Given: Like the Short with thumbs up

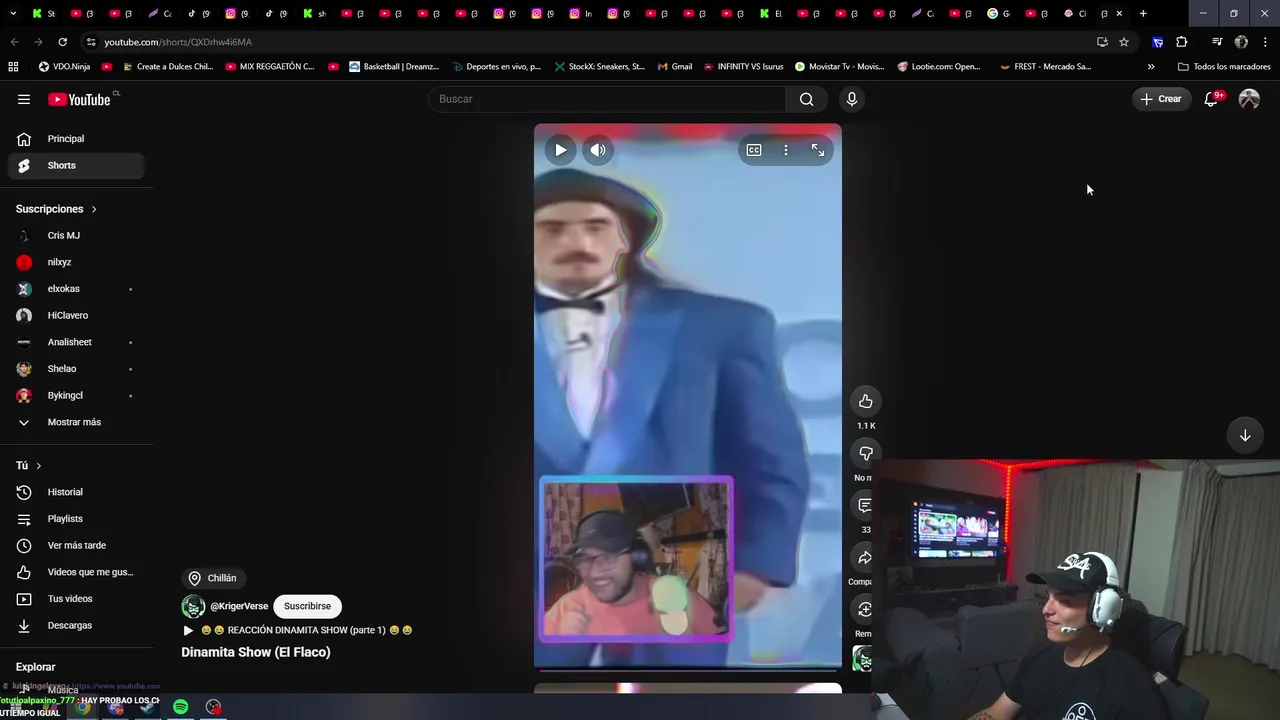Looking at the screenshot, I should [x=866, y=402].
